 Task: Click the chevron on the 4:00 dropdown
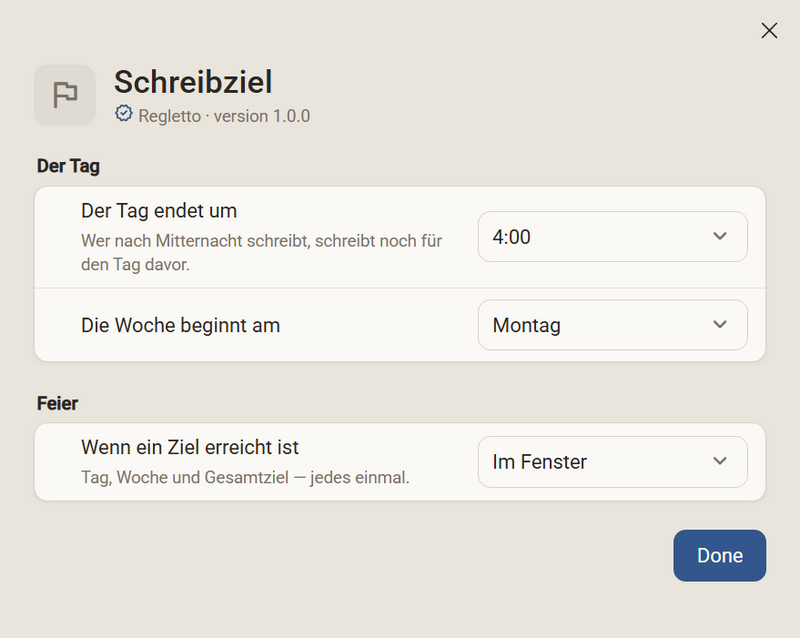coord(720,236)
